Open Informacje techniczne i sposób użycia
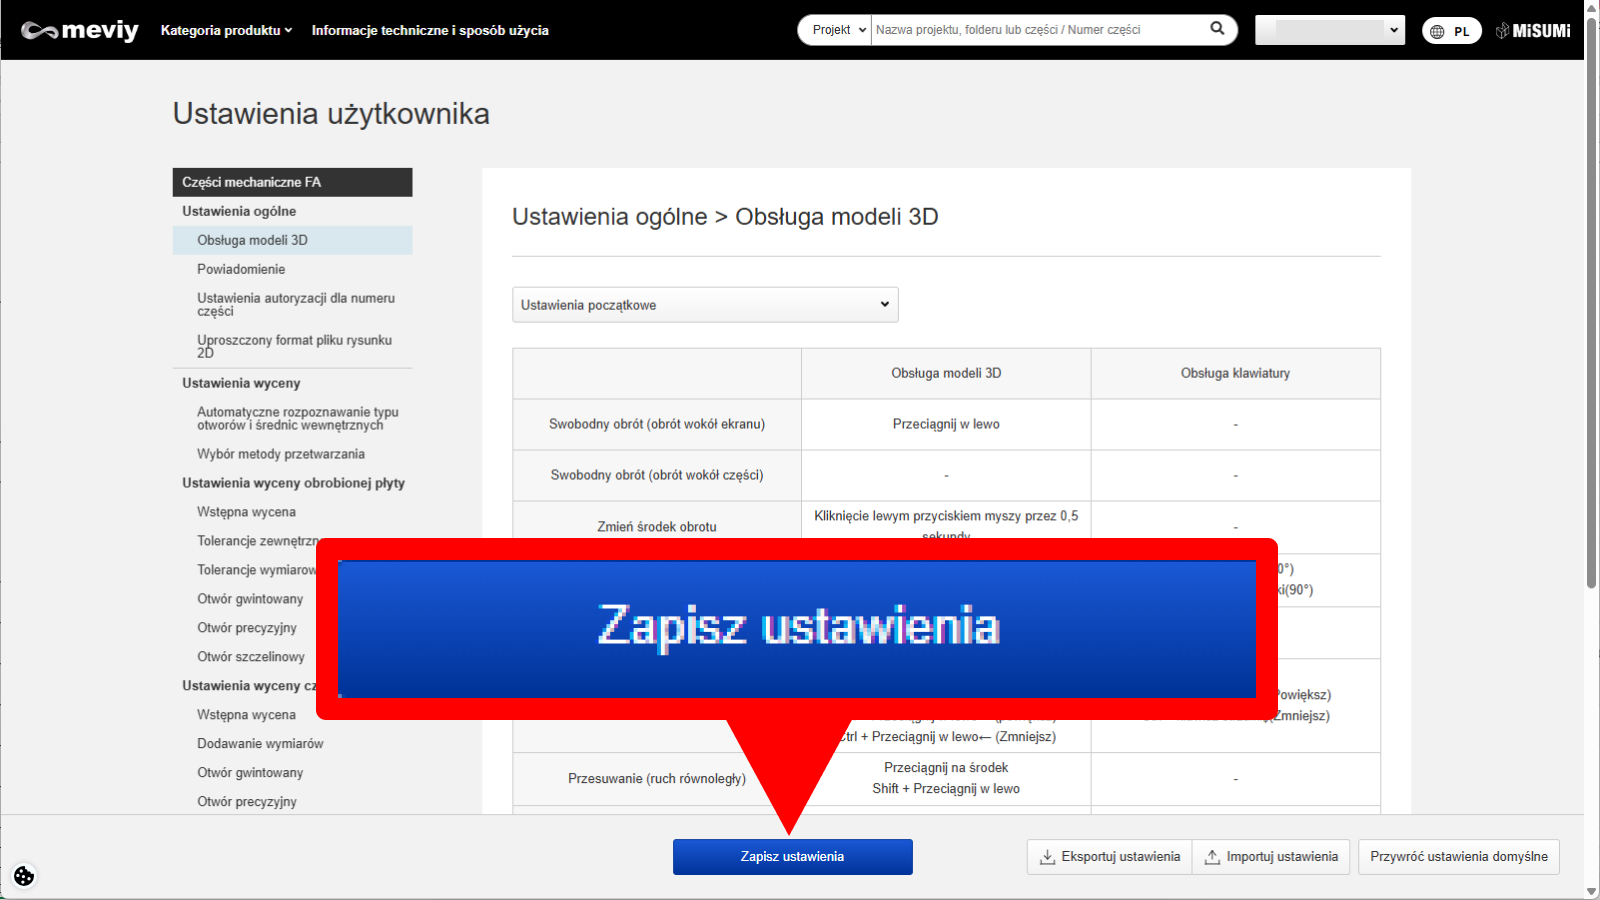Viewport: 1600px width, 900px height. point(430,30)
